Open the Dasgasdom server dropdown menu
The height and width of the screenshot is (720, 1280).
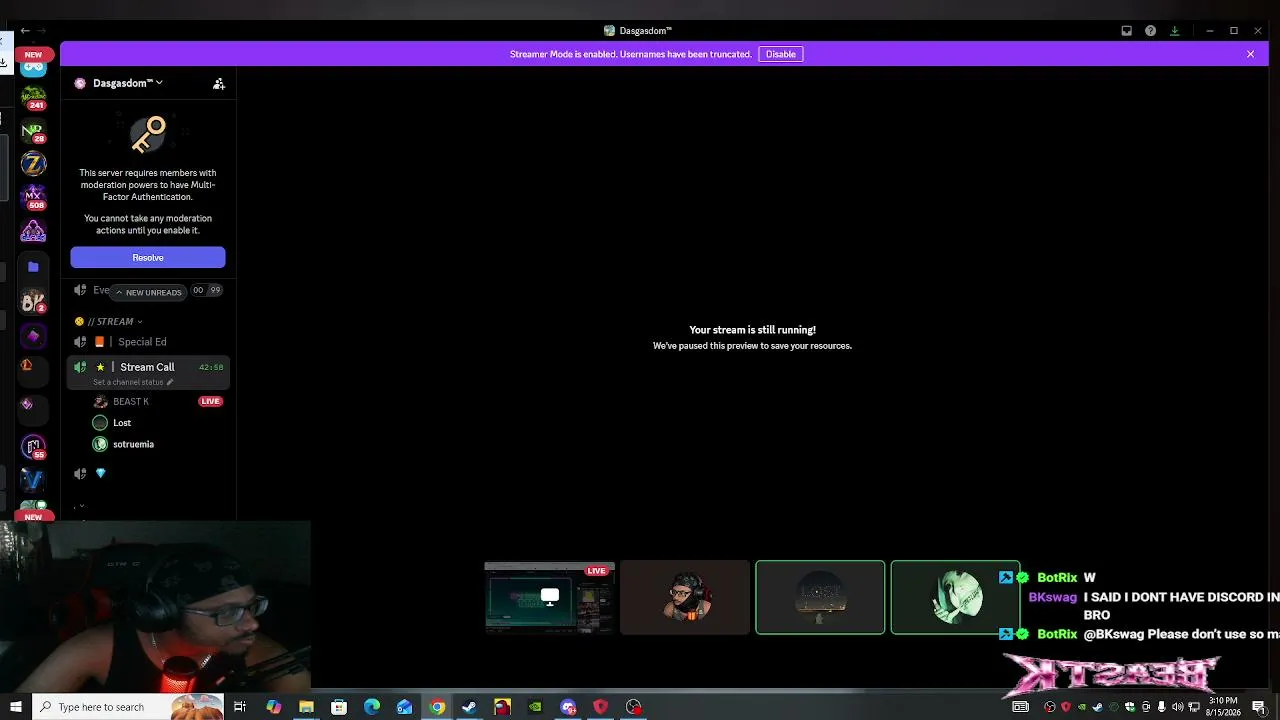128,83
